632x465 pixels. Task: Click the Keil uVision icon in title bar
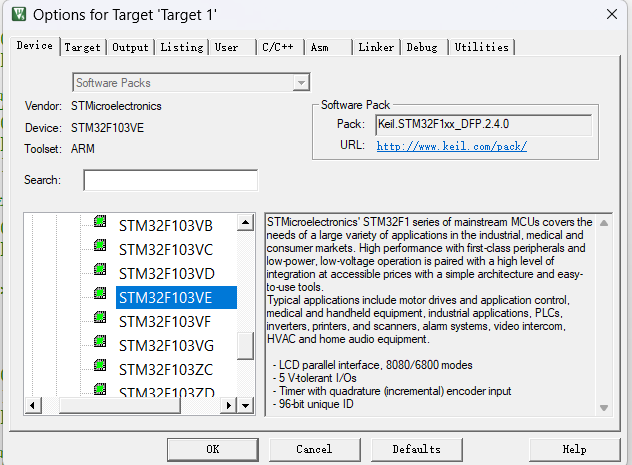[x=19, y=15]
